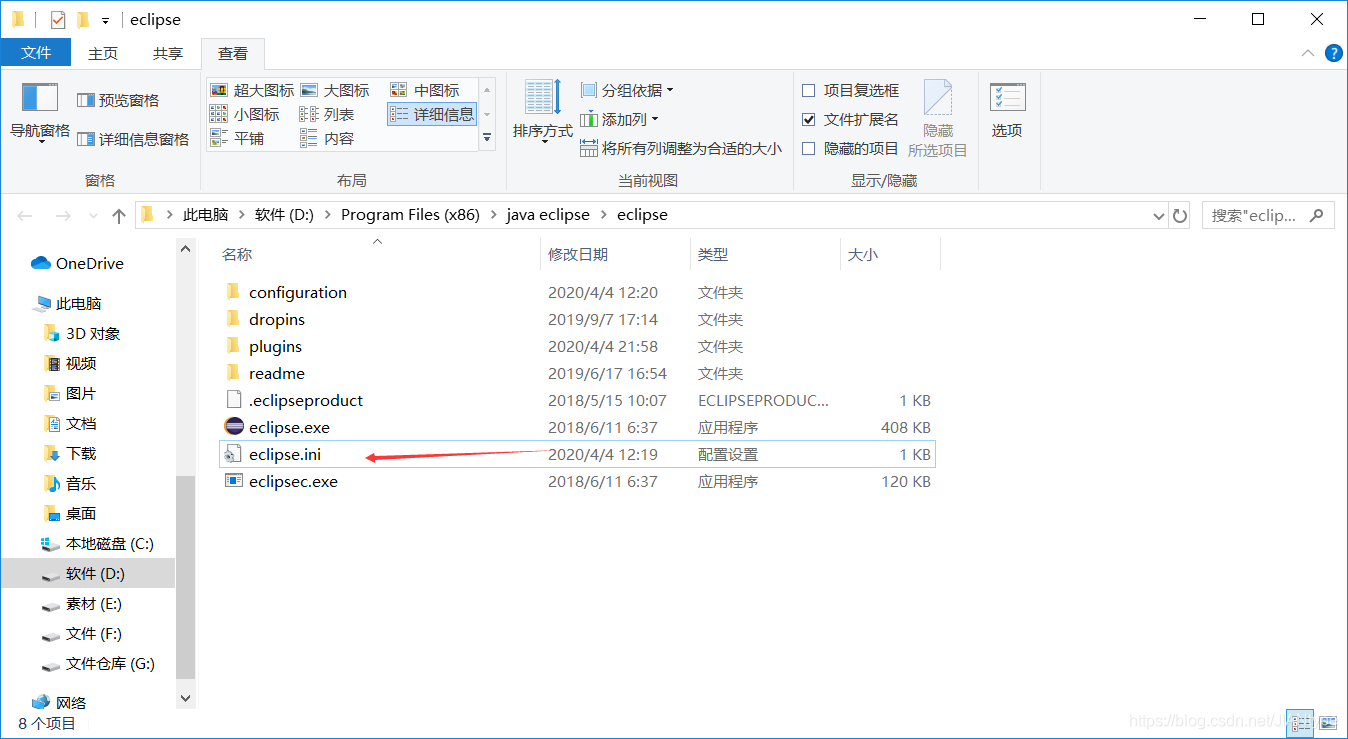The width and height of the screenshot is (1348, 739).
Task: Open the sort by menu
Action: click(x=543, y=111)
